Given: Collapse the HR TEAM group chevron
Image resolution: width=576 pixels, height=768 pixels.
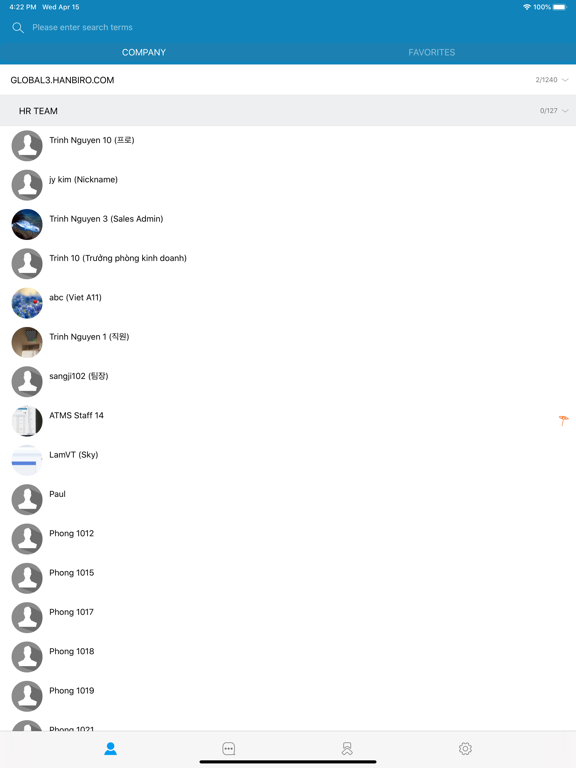Looking at the screenshot, I should (565, 111).
